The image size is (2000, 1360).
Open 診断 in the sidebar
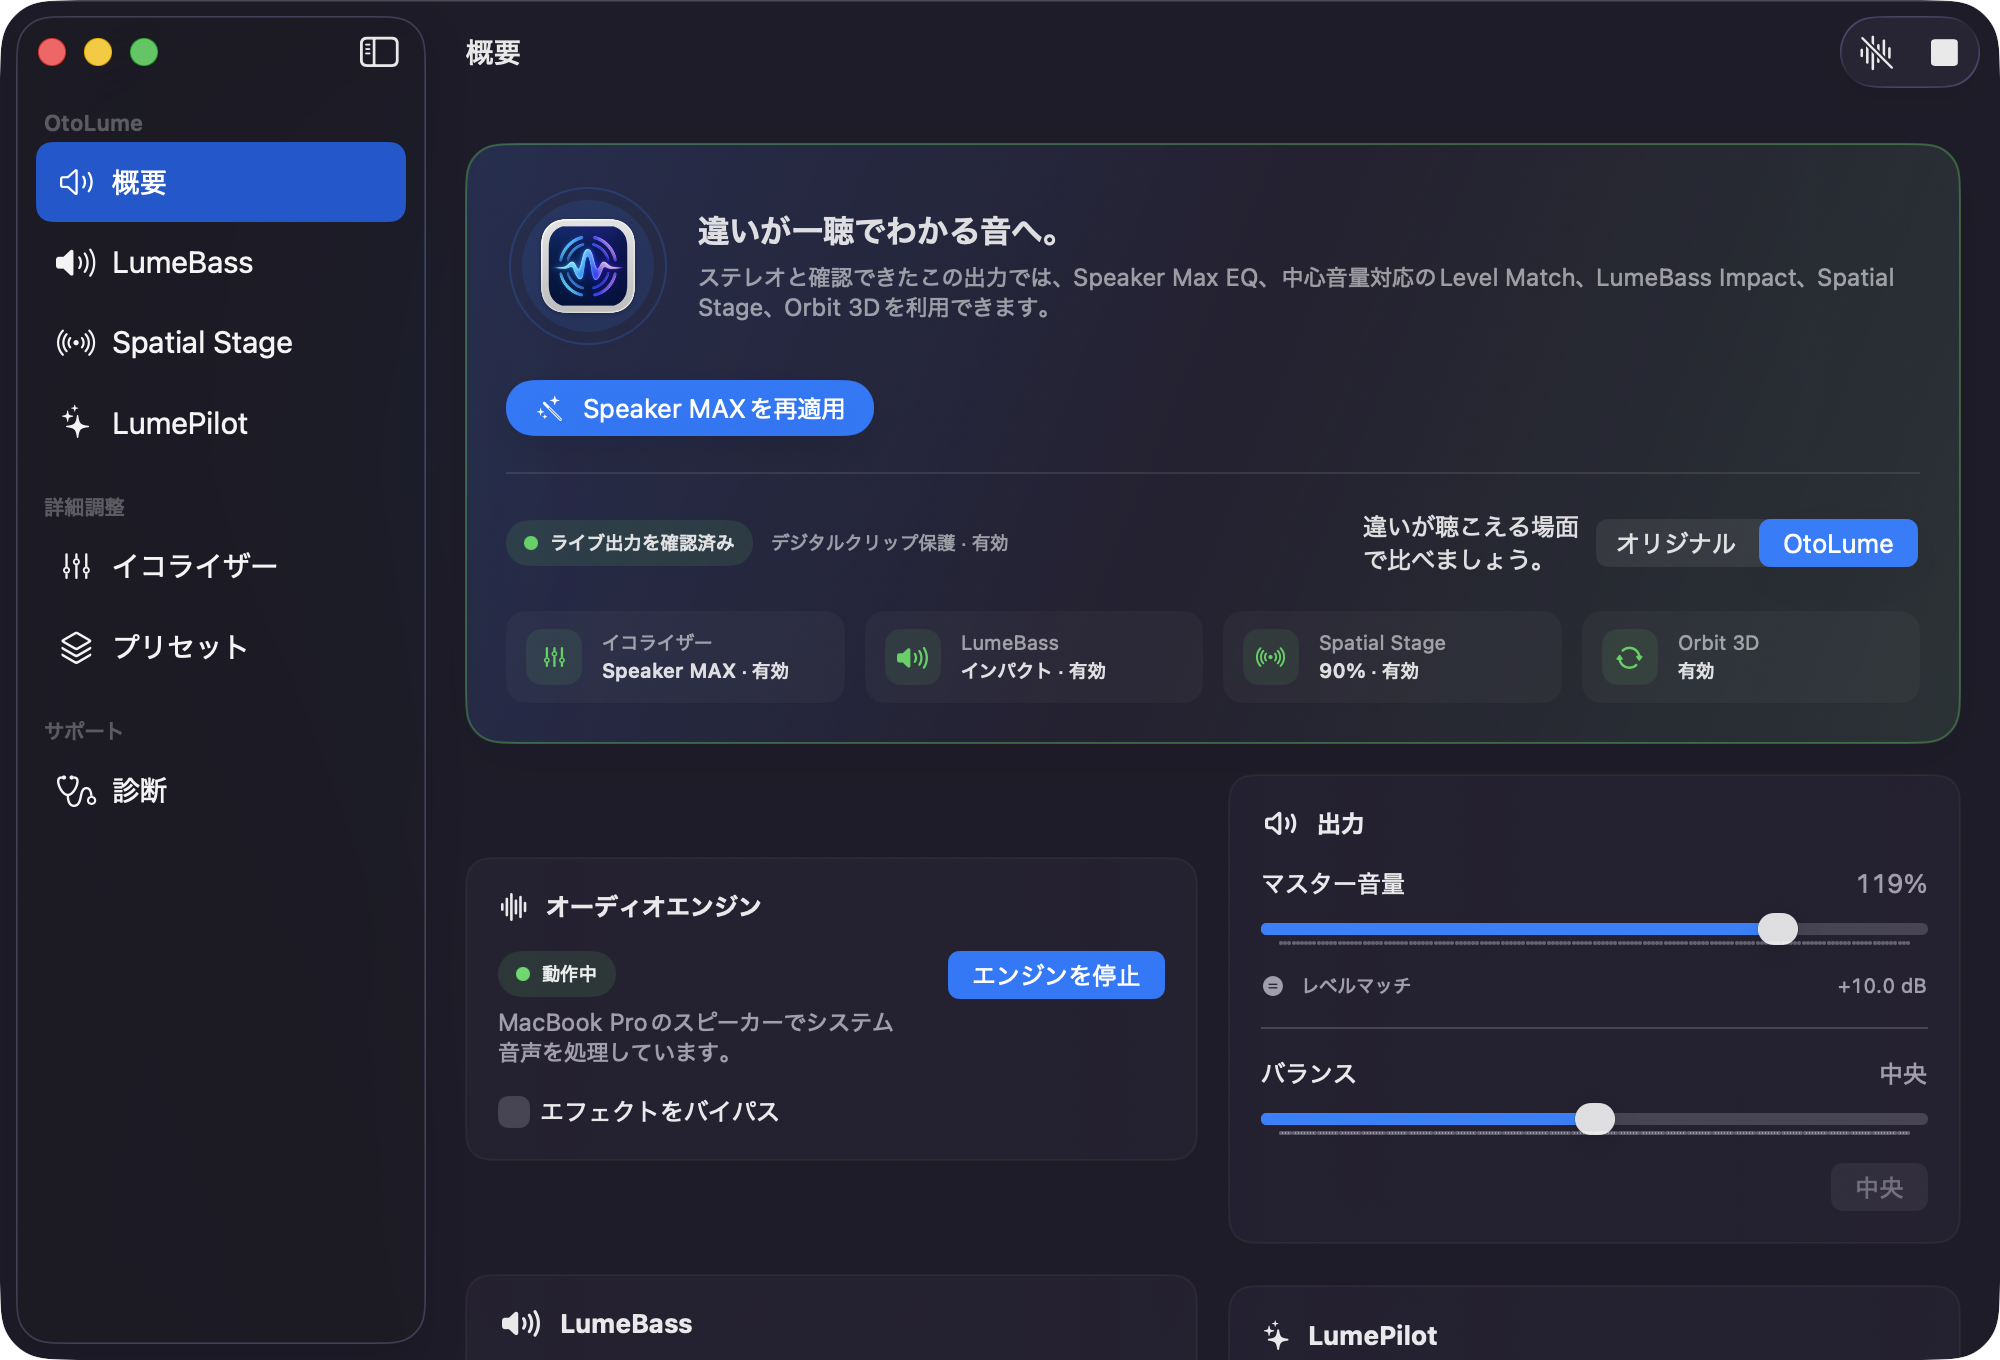pos(221,790)
